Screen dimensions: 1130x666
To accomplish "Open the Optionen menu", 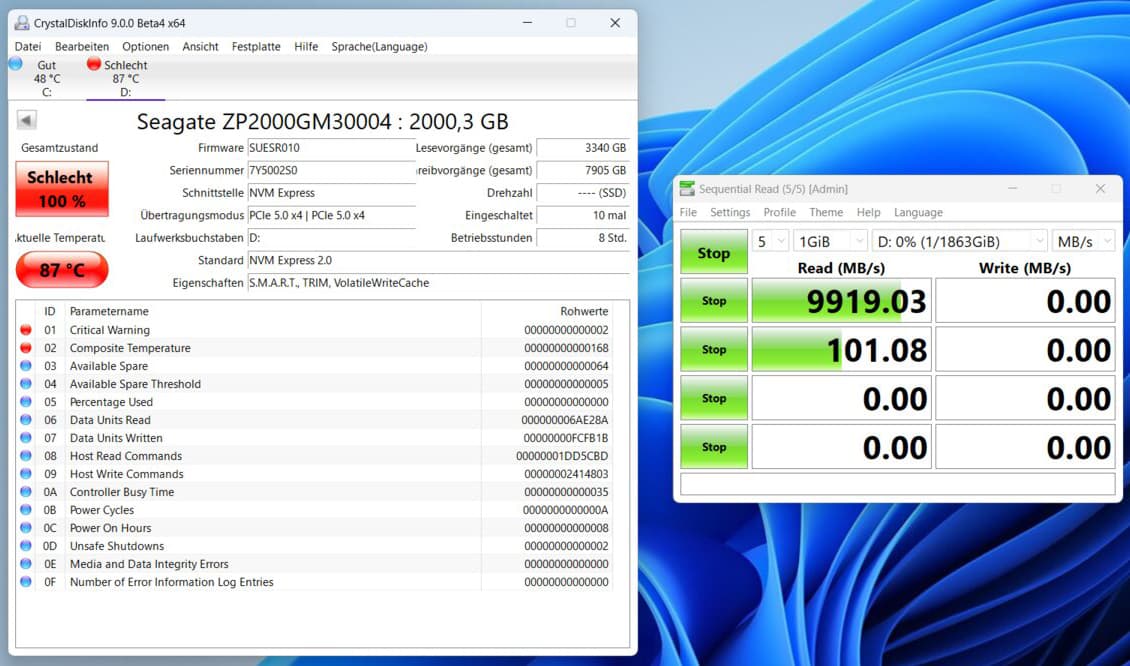I will click(146, 47).
